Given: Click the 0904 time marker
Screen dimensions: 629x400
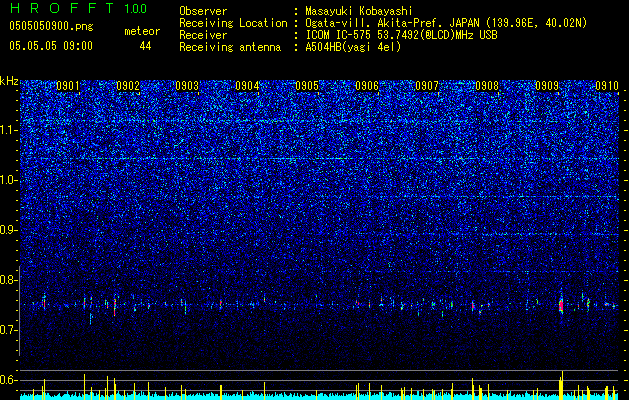Looking at the screenshot, I should point(247,86).
